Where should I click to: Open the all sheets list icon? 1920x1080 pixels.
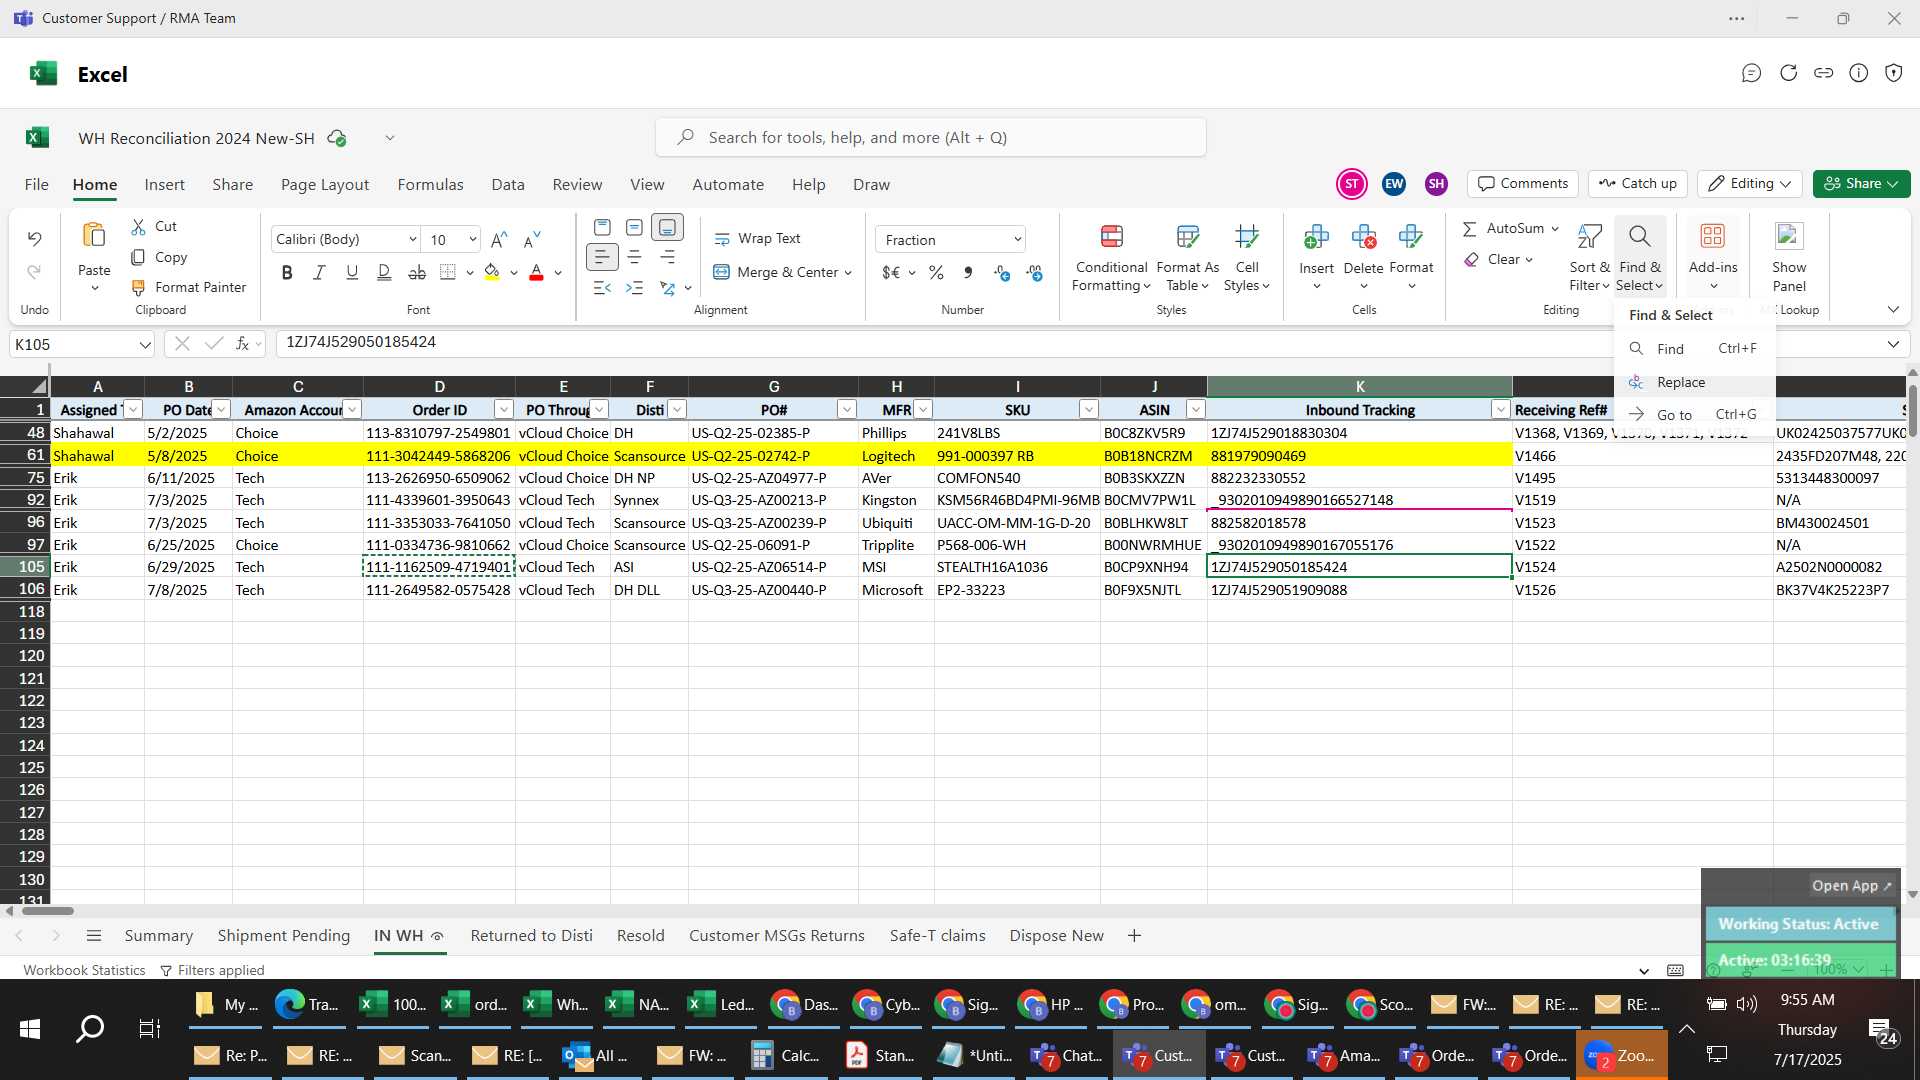[x=94, y=936]
